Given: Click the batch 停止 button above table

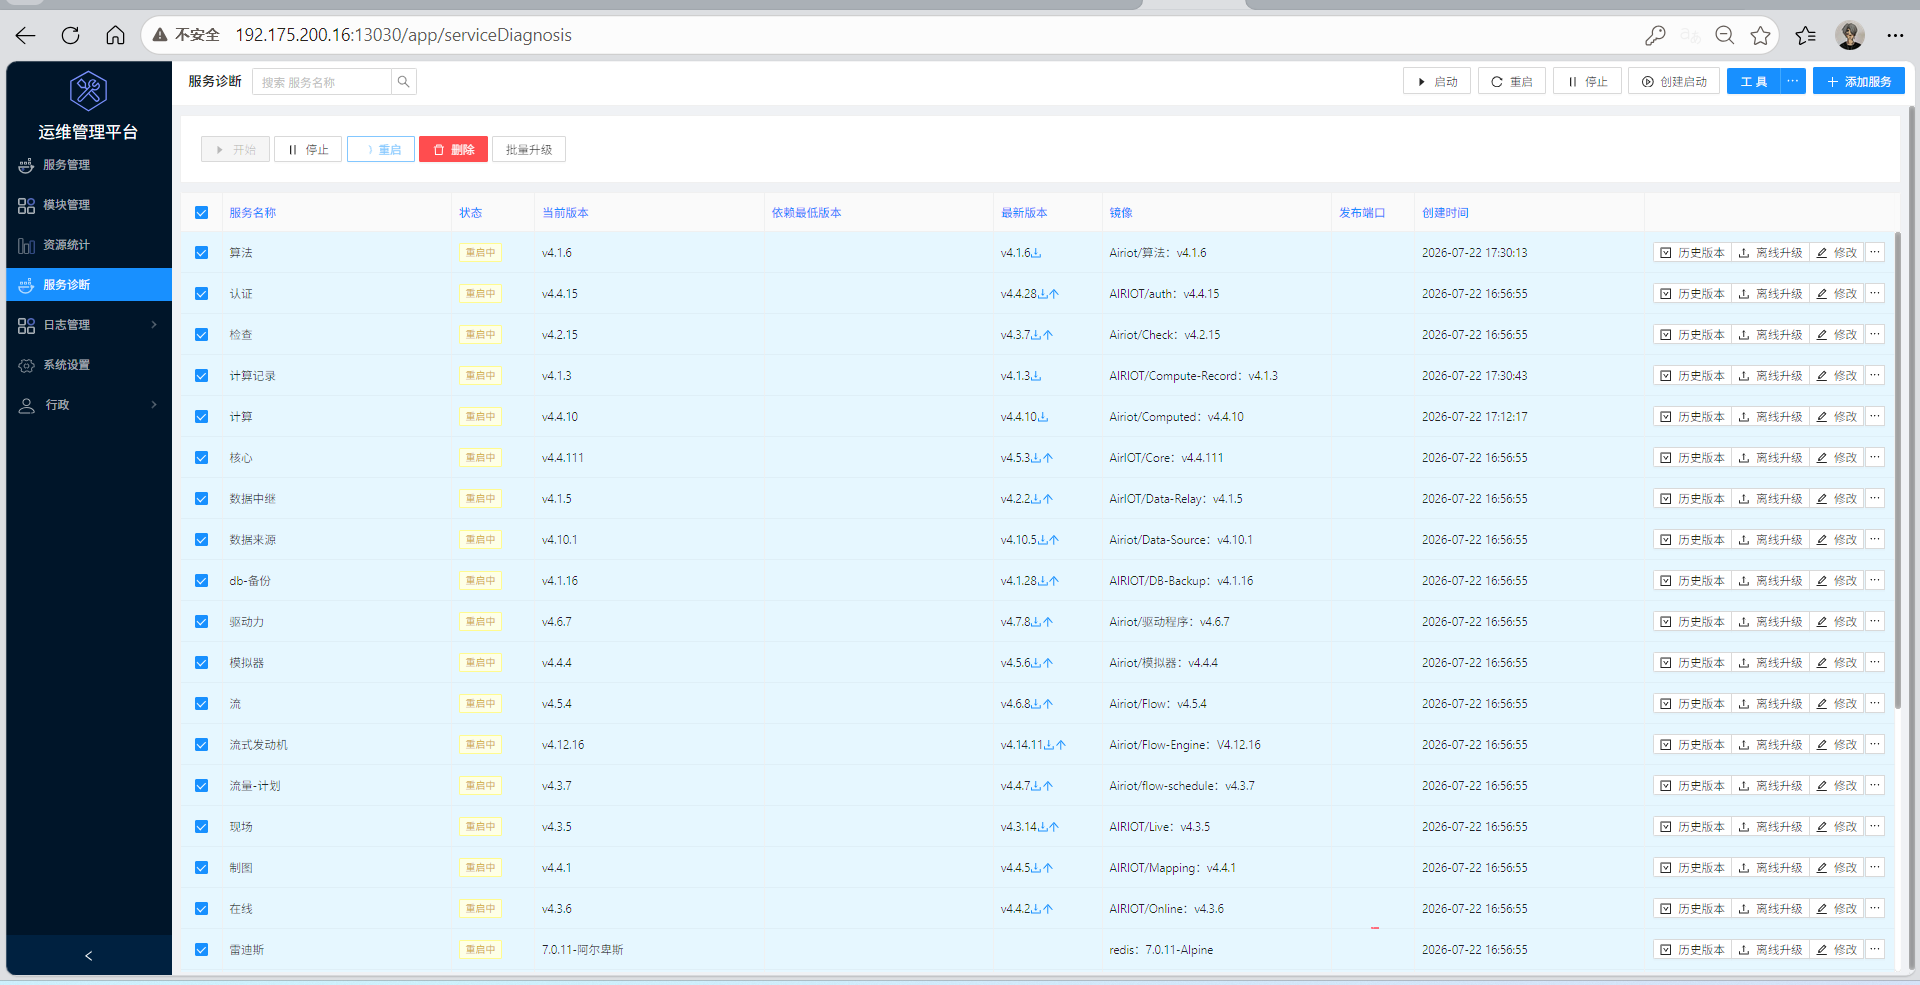Looking at the screenshot, I should pyautogui.click(x=308, y=150).
